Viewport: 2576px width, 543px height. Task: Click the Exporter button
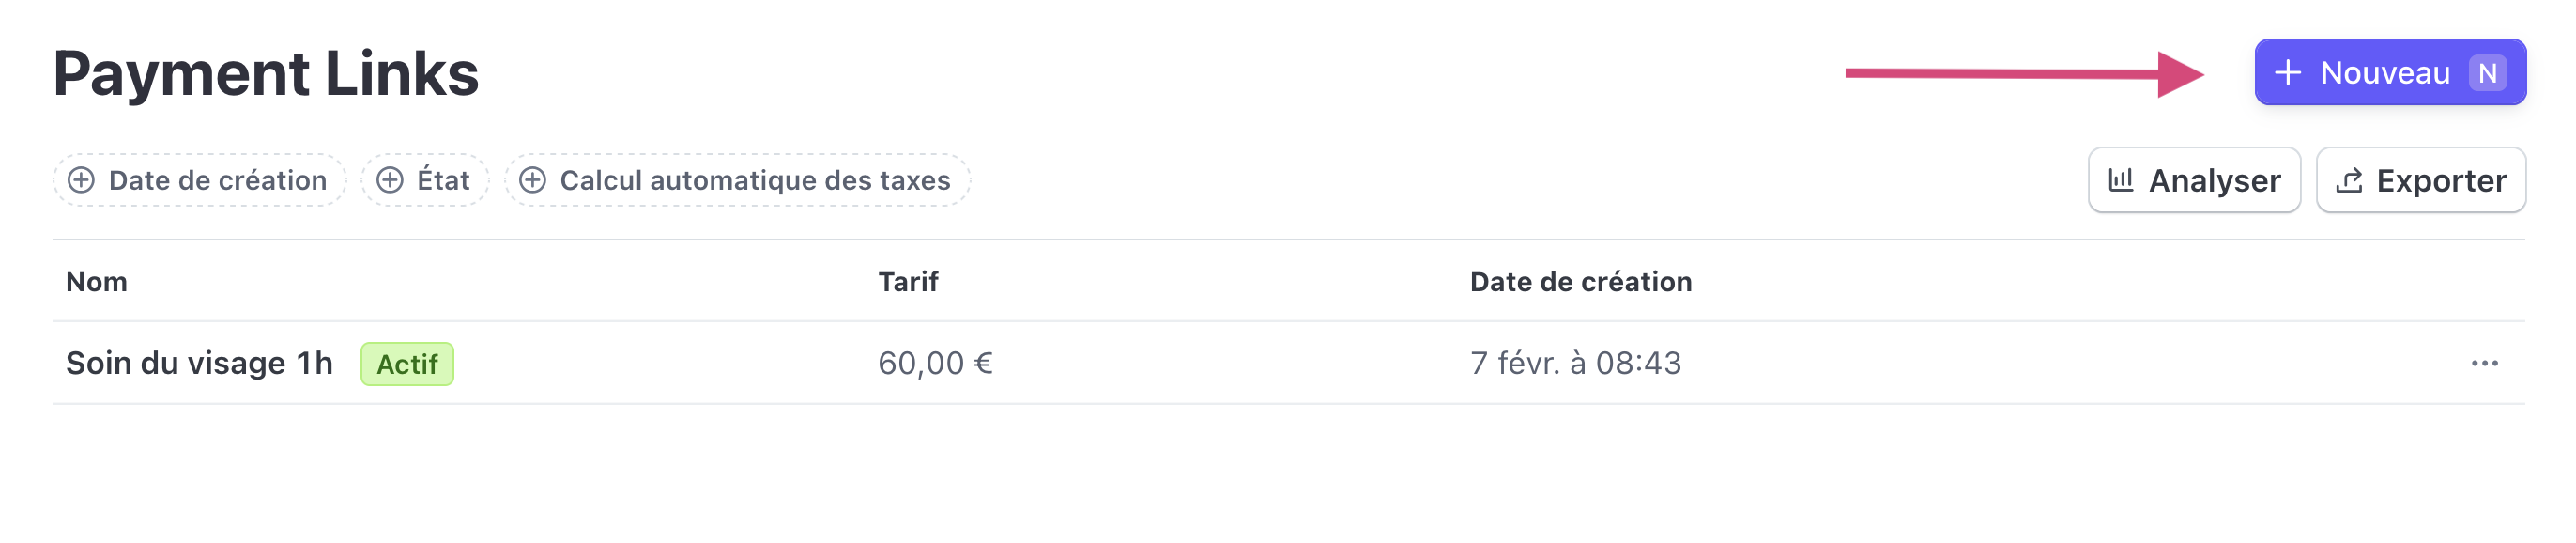click(2421, 180)
